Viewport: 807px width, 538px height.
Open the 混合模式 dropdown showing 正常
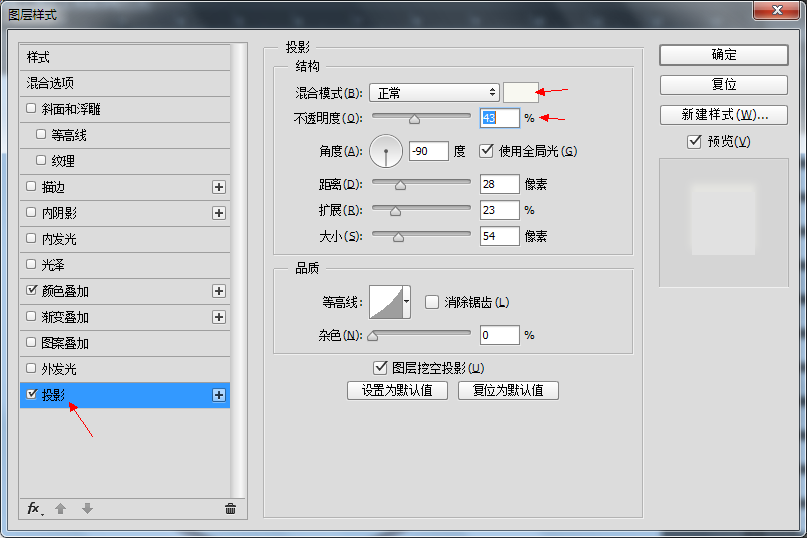tap(434, 93)
